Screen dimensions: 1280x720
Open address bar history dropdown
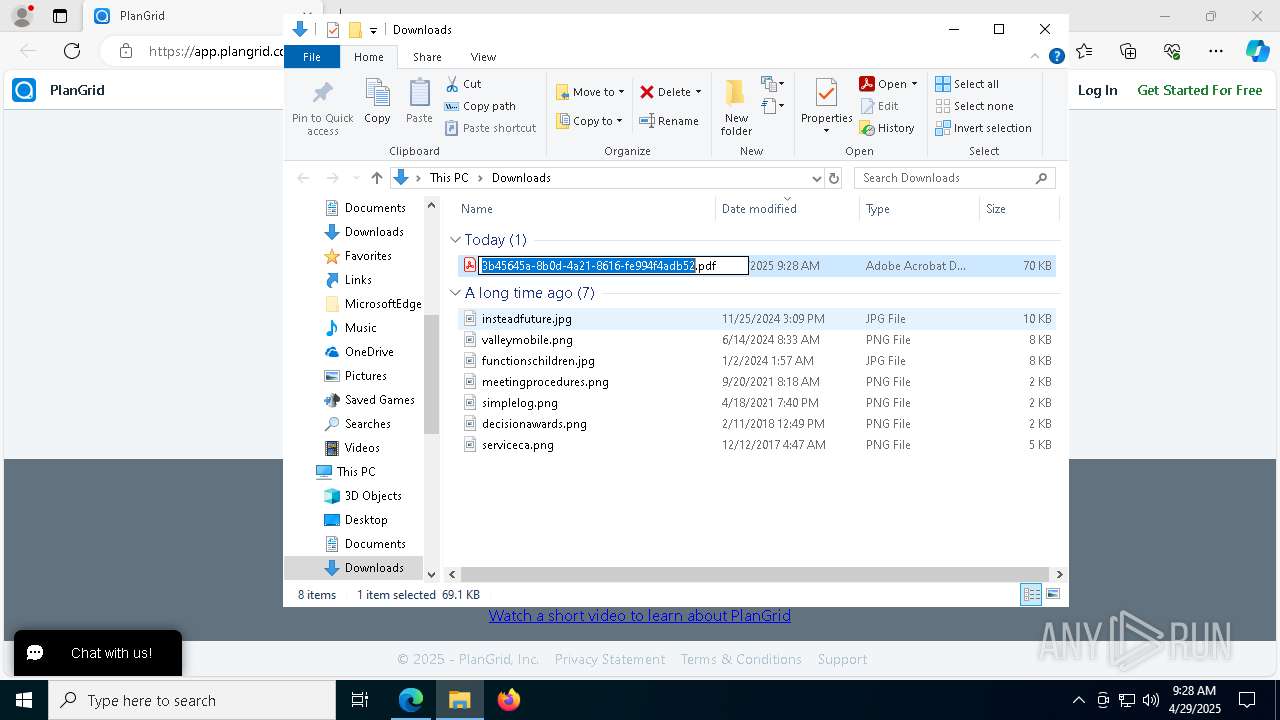point(816,178)
